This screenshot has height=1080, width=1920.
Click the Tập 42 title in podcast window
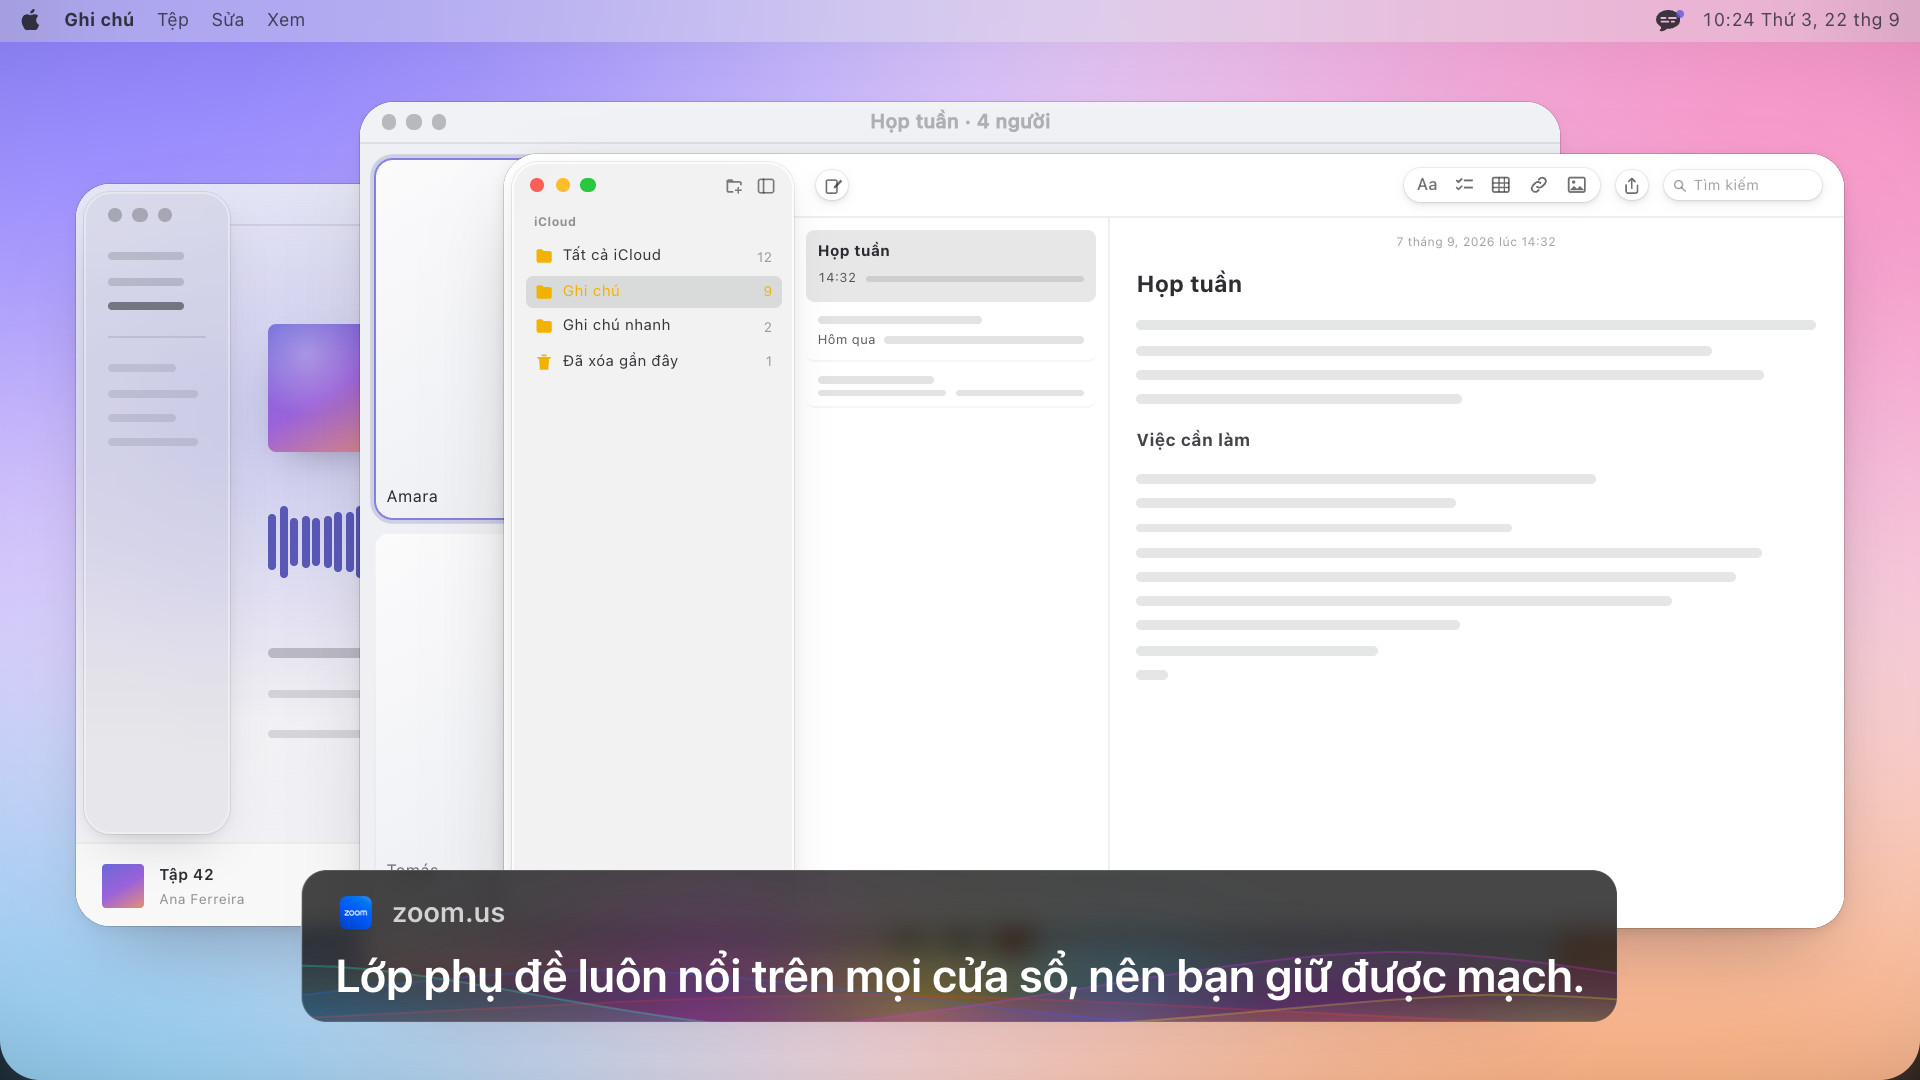point(187,875)
